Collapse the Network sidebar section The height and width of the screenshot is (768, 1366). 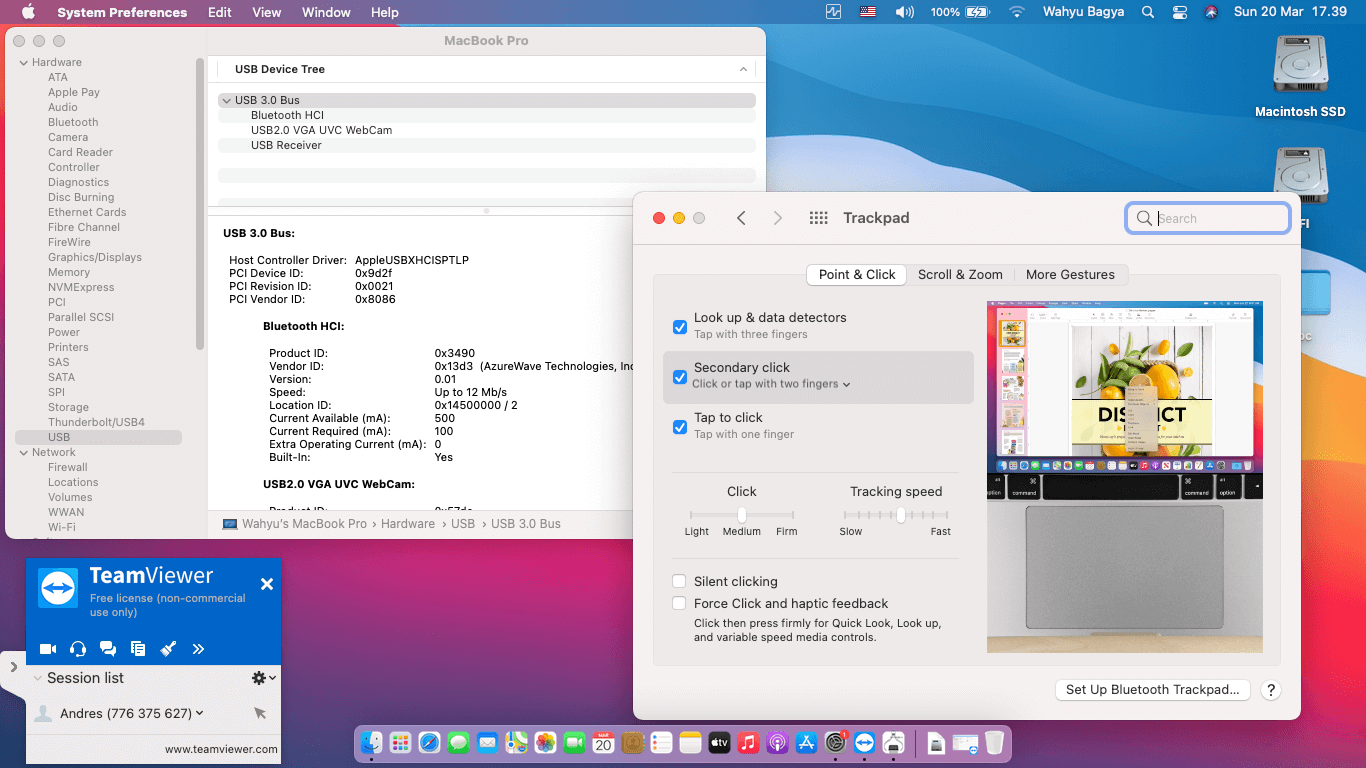[24, 452]
